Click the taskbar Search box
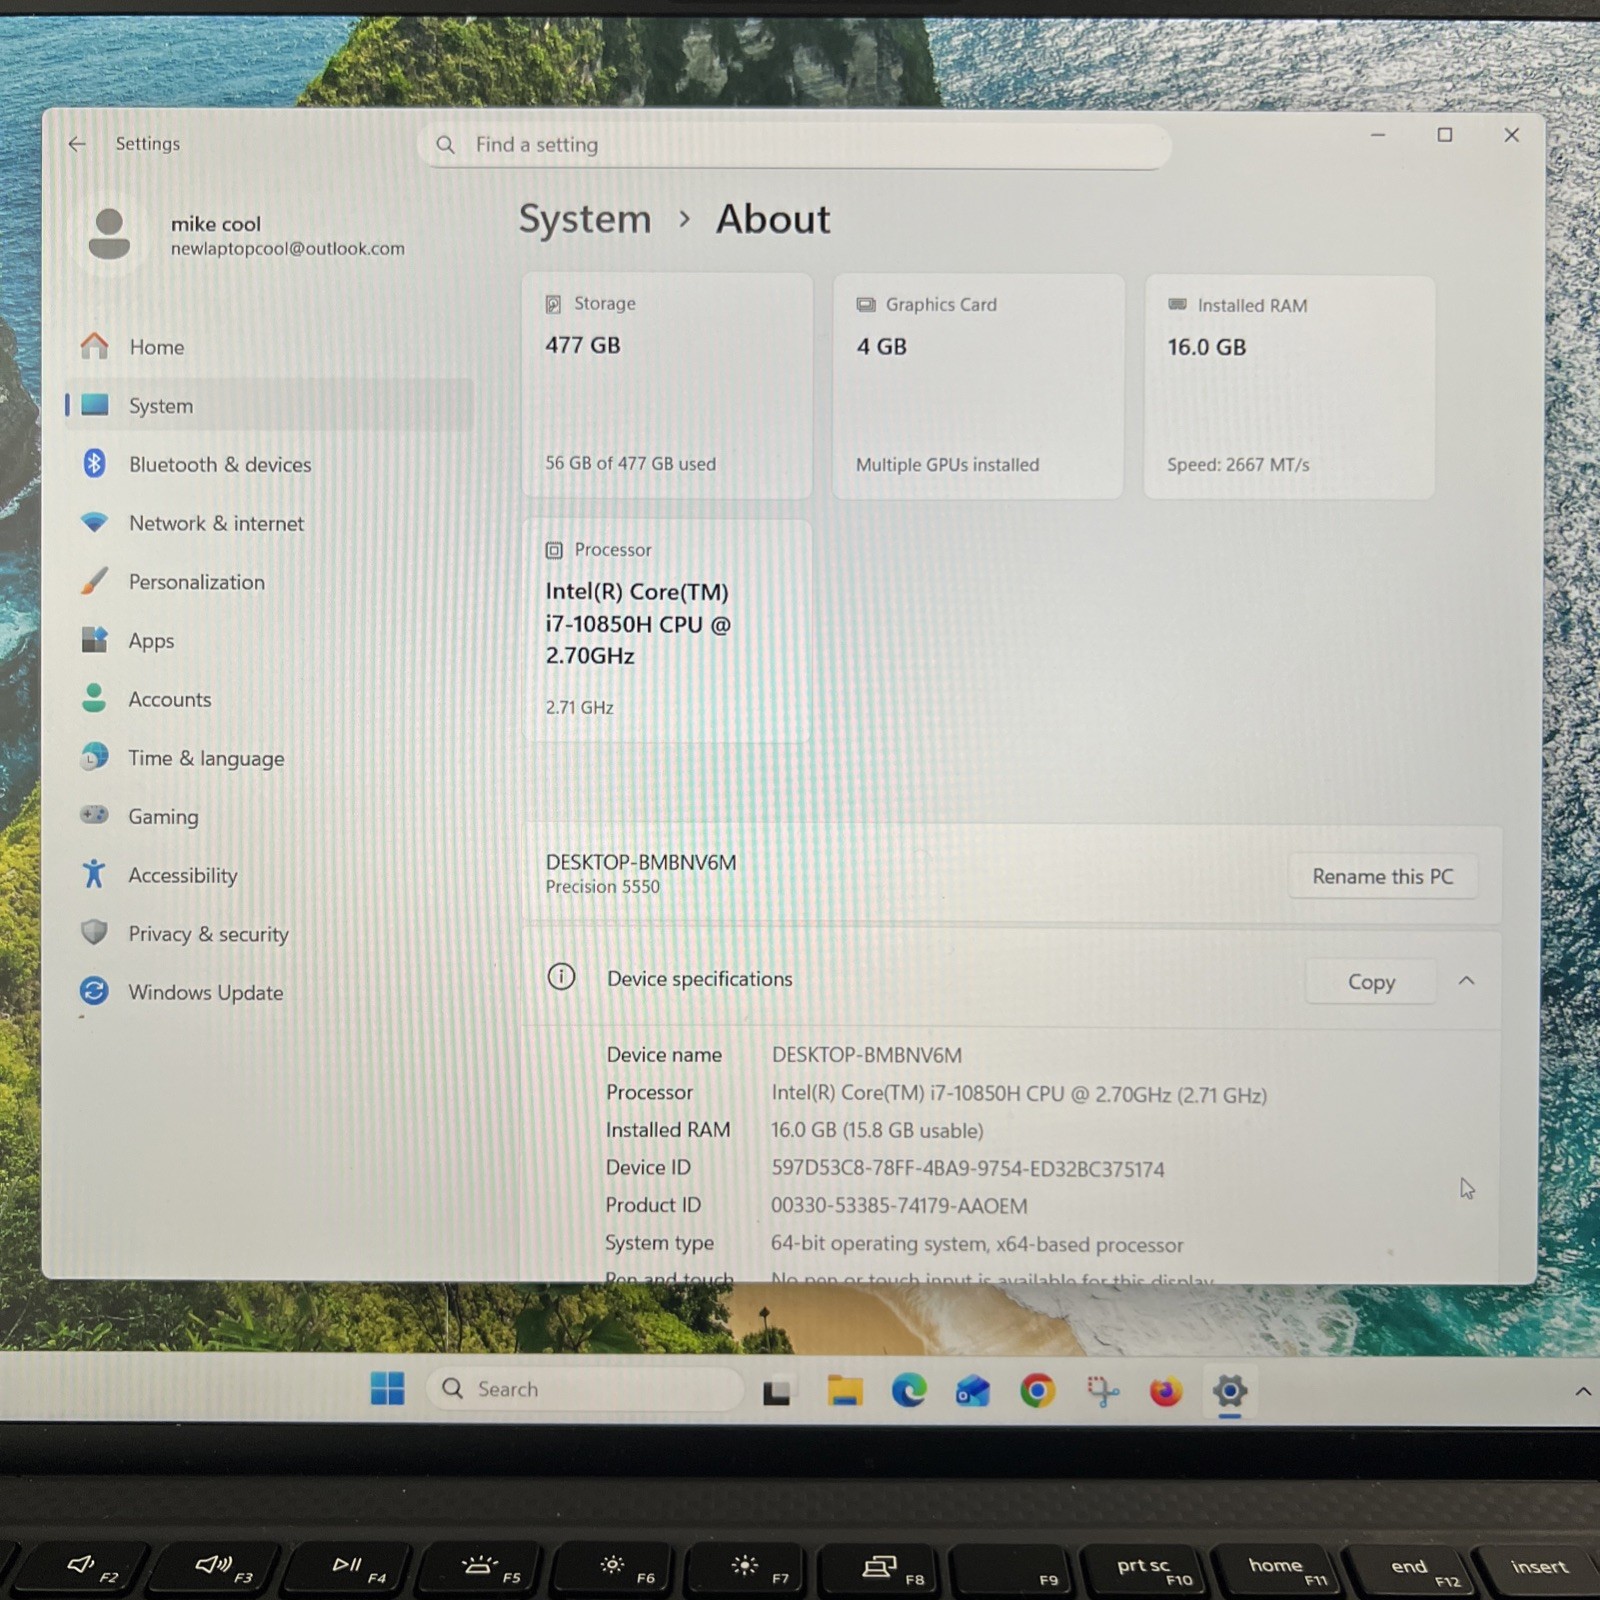 [x=585, y=1389]
